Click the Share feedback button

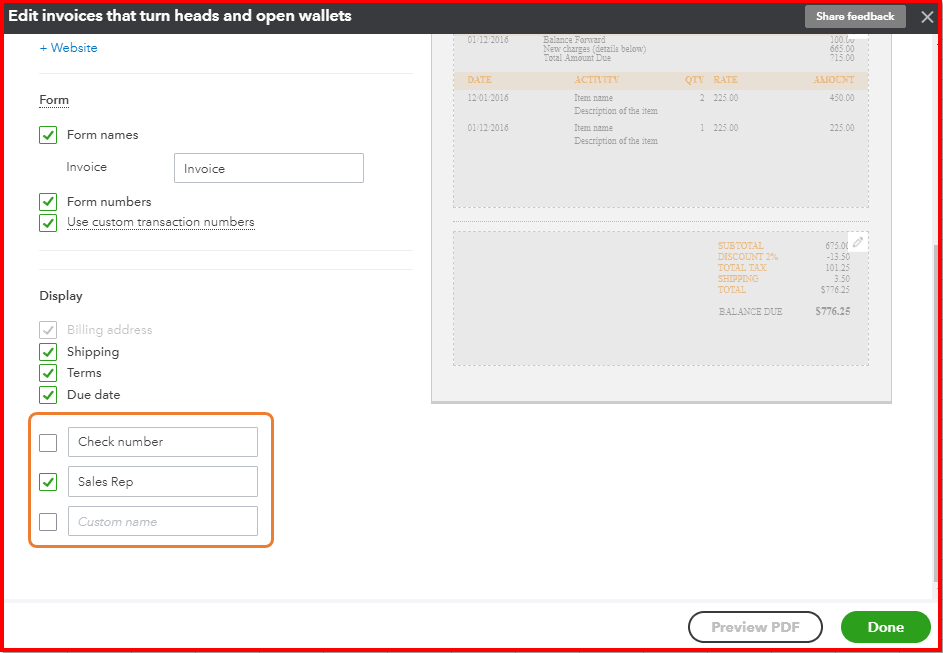click(x=855, y=17)
